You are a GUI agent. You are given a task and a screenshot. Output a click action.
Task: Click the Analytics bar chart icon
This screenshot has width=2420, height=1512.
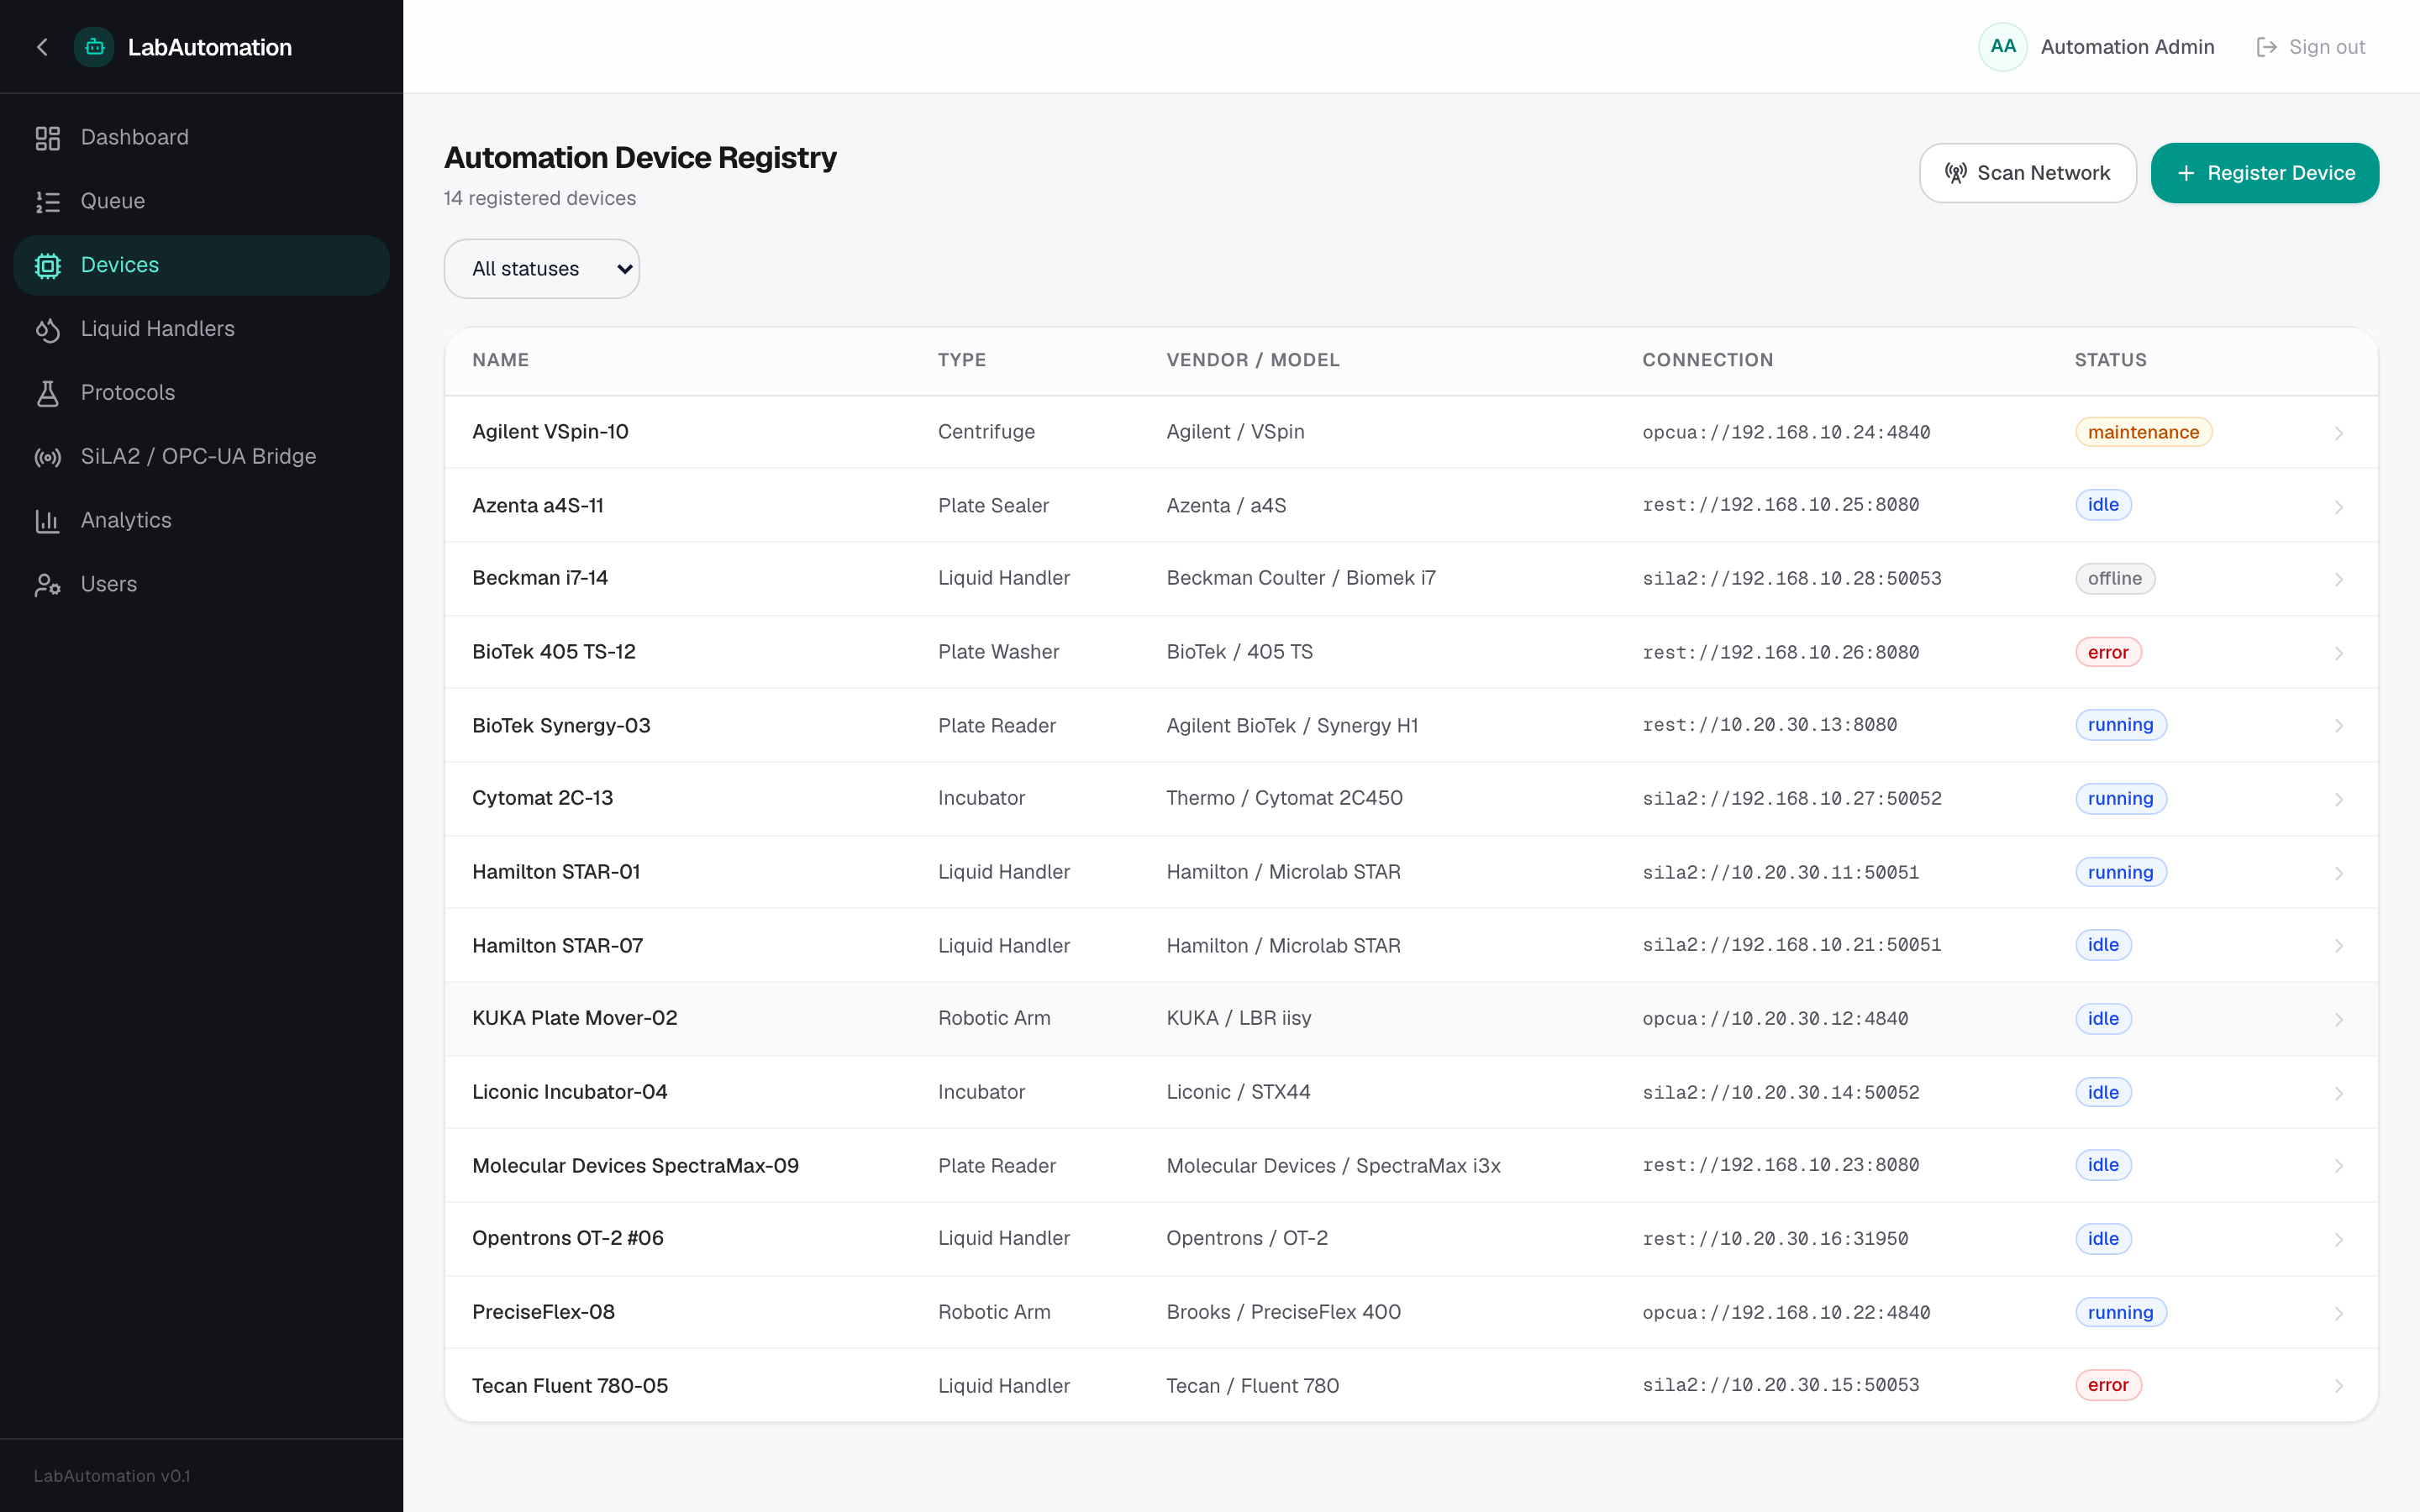coord(47,521)
